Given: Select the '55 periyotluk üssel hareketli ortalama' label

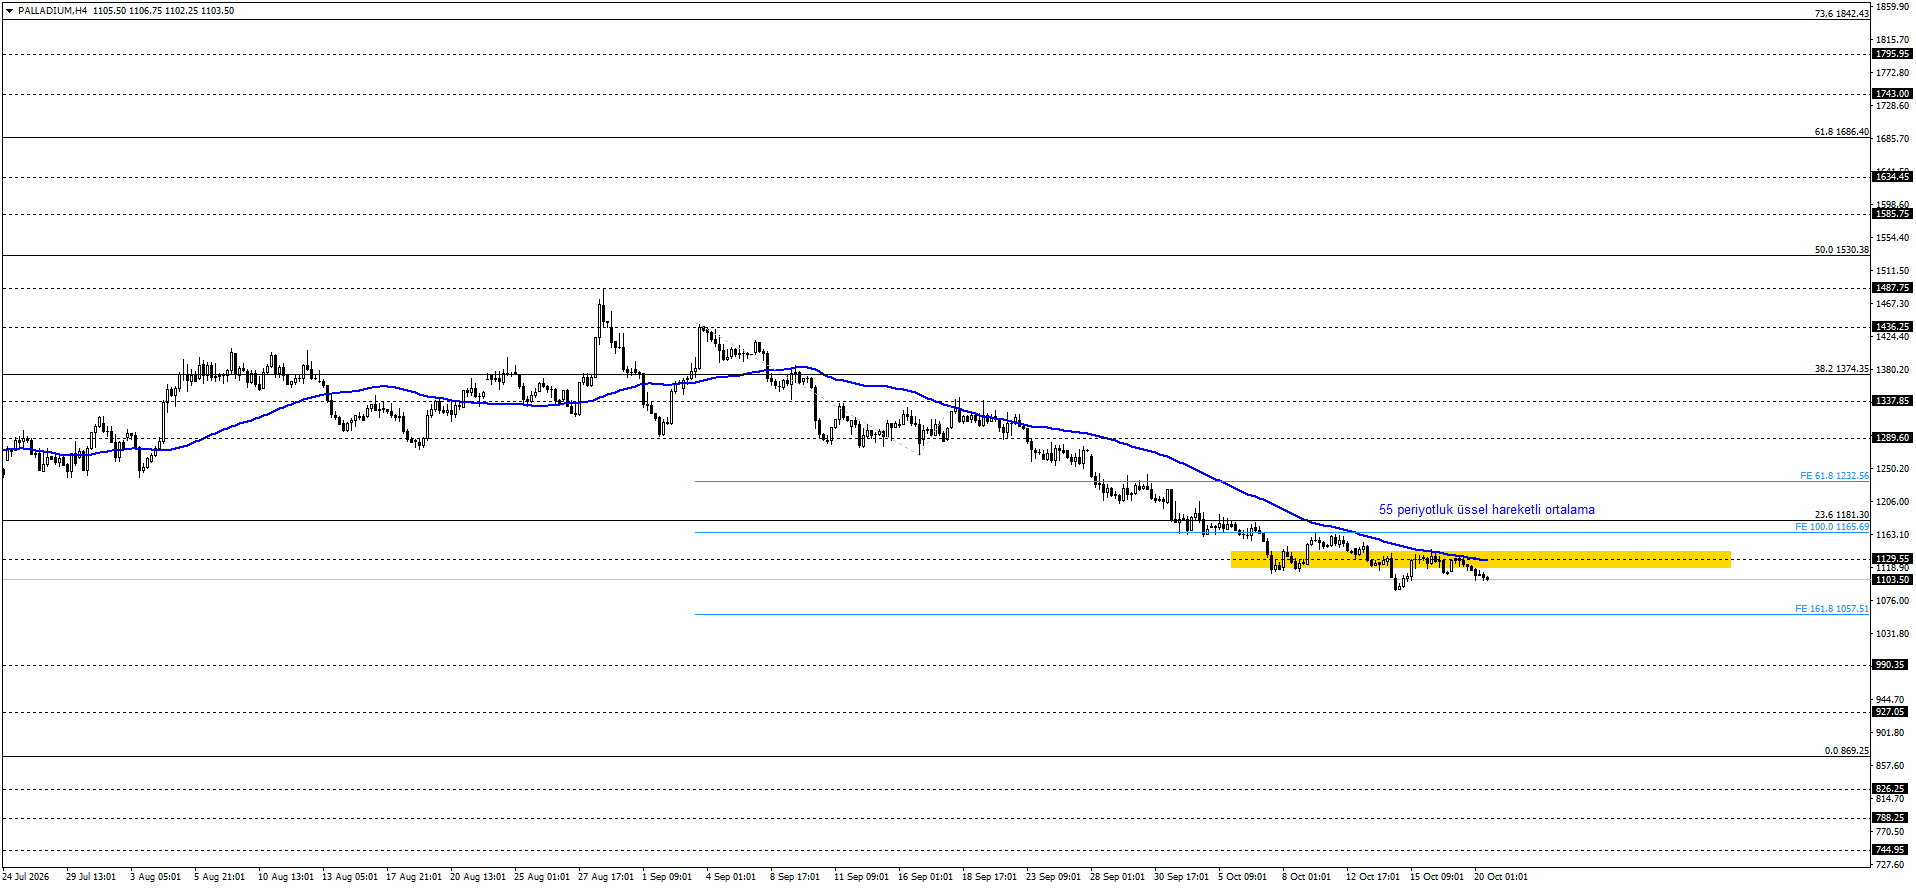Looking at the screenshot, I should pos(1486,510).
